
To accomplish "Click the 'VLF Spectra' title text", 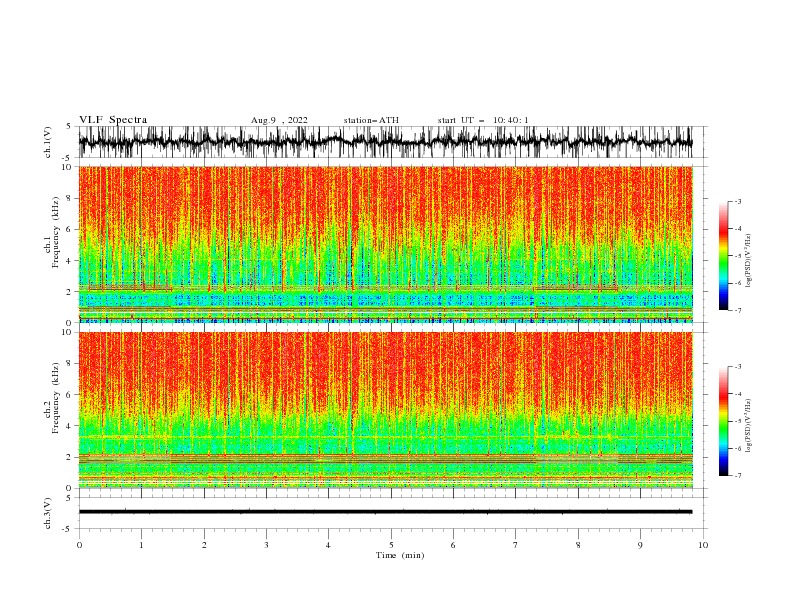I will click(113, 120).
